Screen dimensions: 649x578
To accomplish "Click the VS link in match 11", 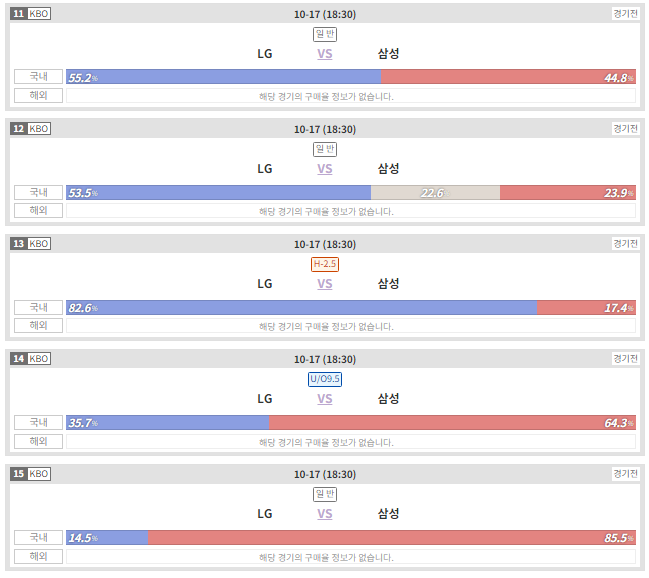I will [x=324, y=54].
